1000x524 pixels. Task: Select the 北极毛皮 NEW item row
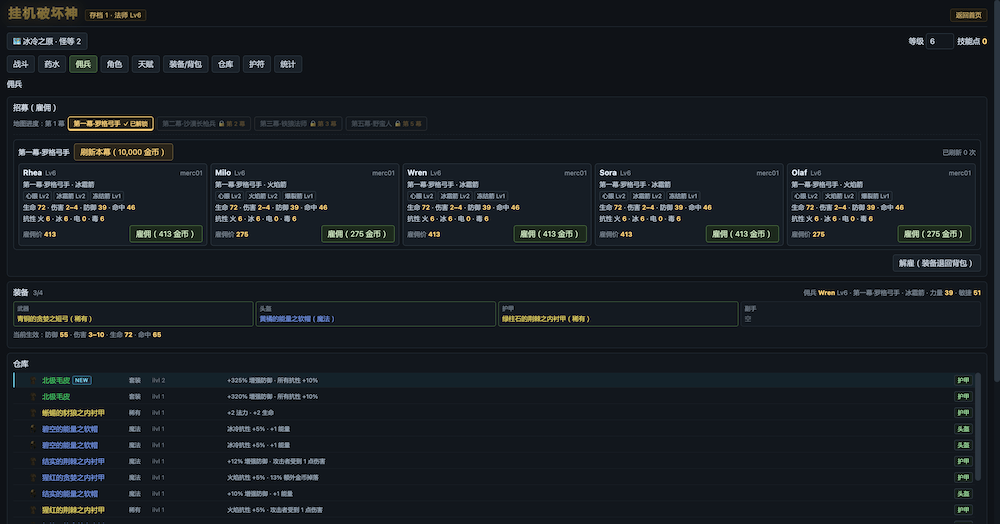click(492, 381)
